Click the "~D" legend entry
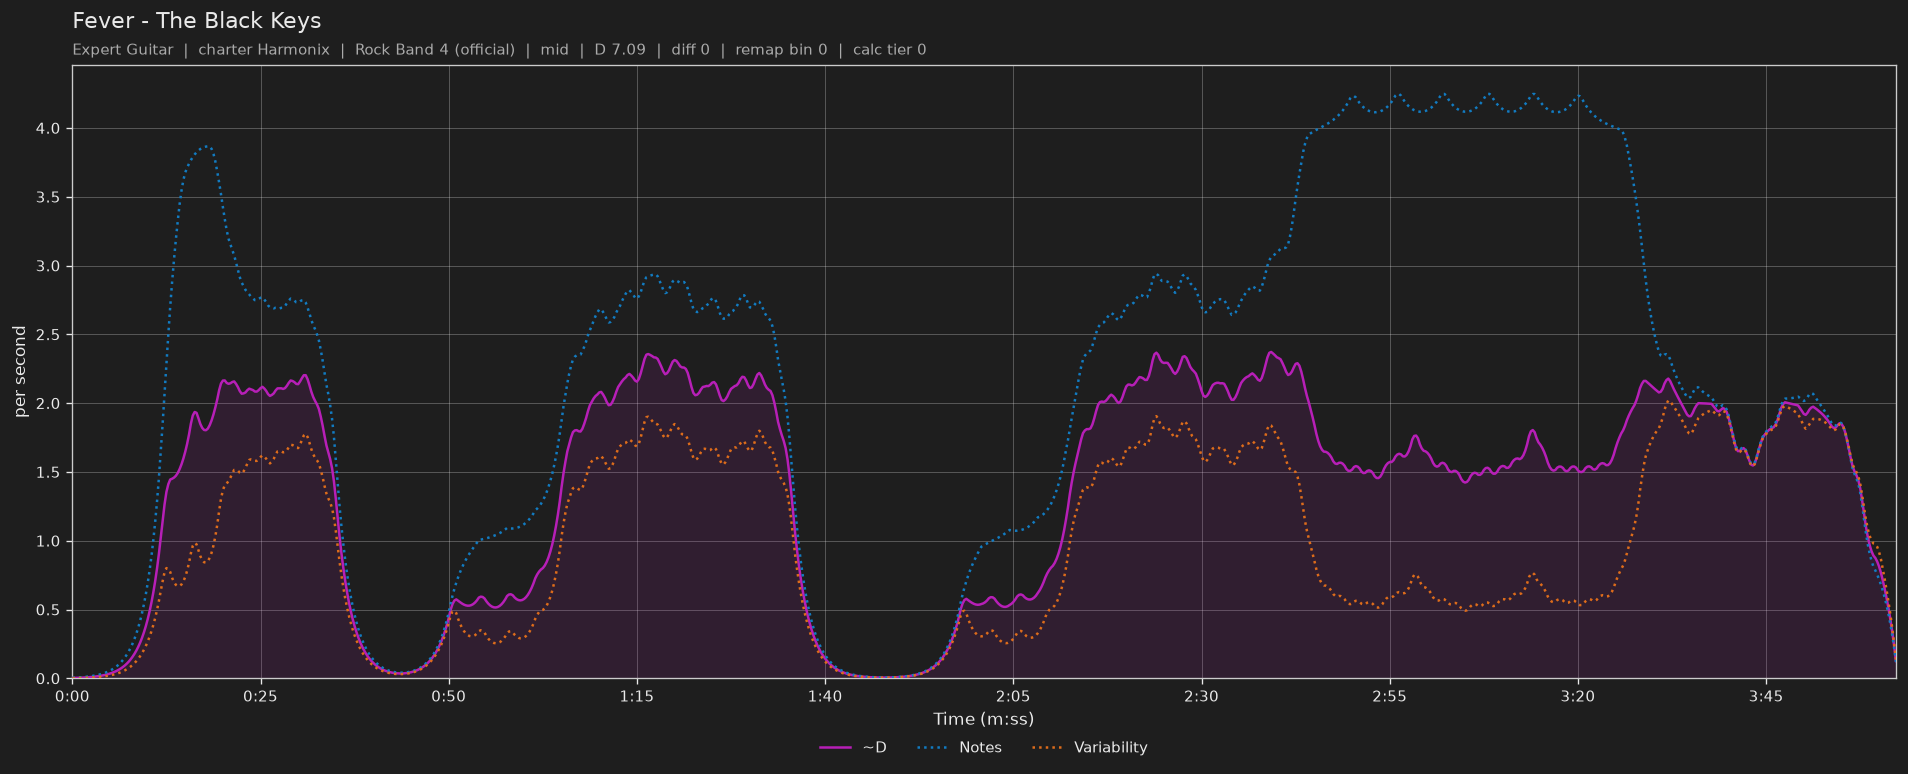Viewport: 1908px width, 774px height. click(853, 748)
